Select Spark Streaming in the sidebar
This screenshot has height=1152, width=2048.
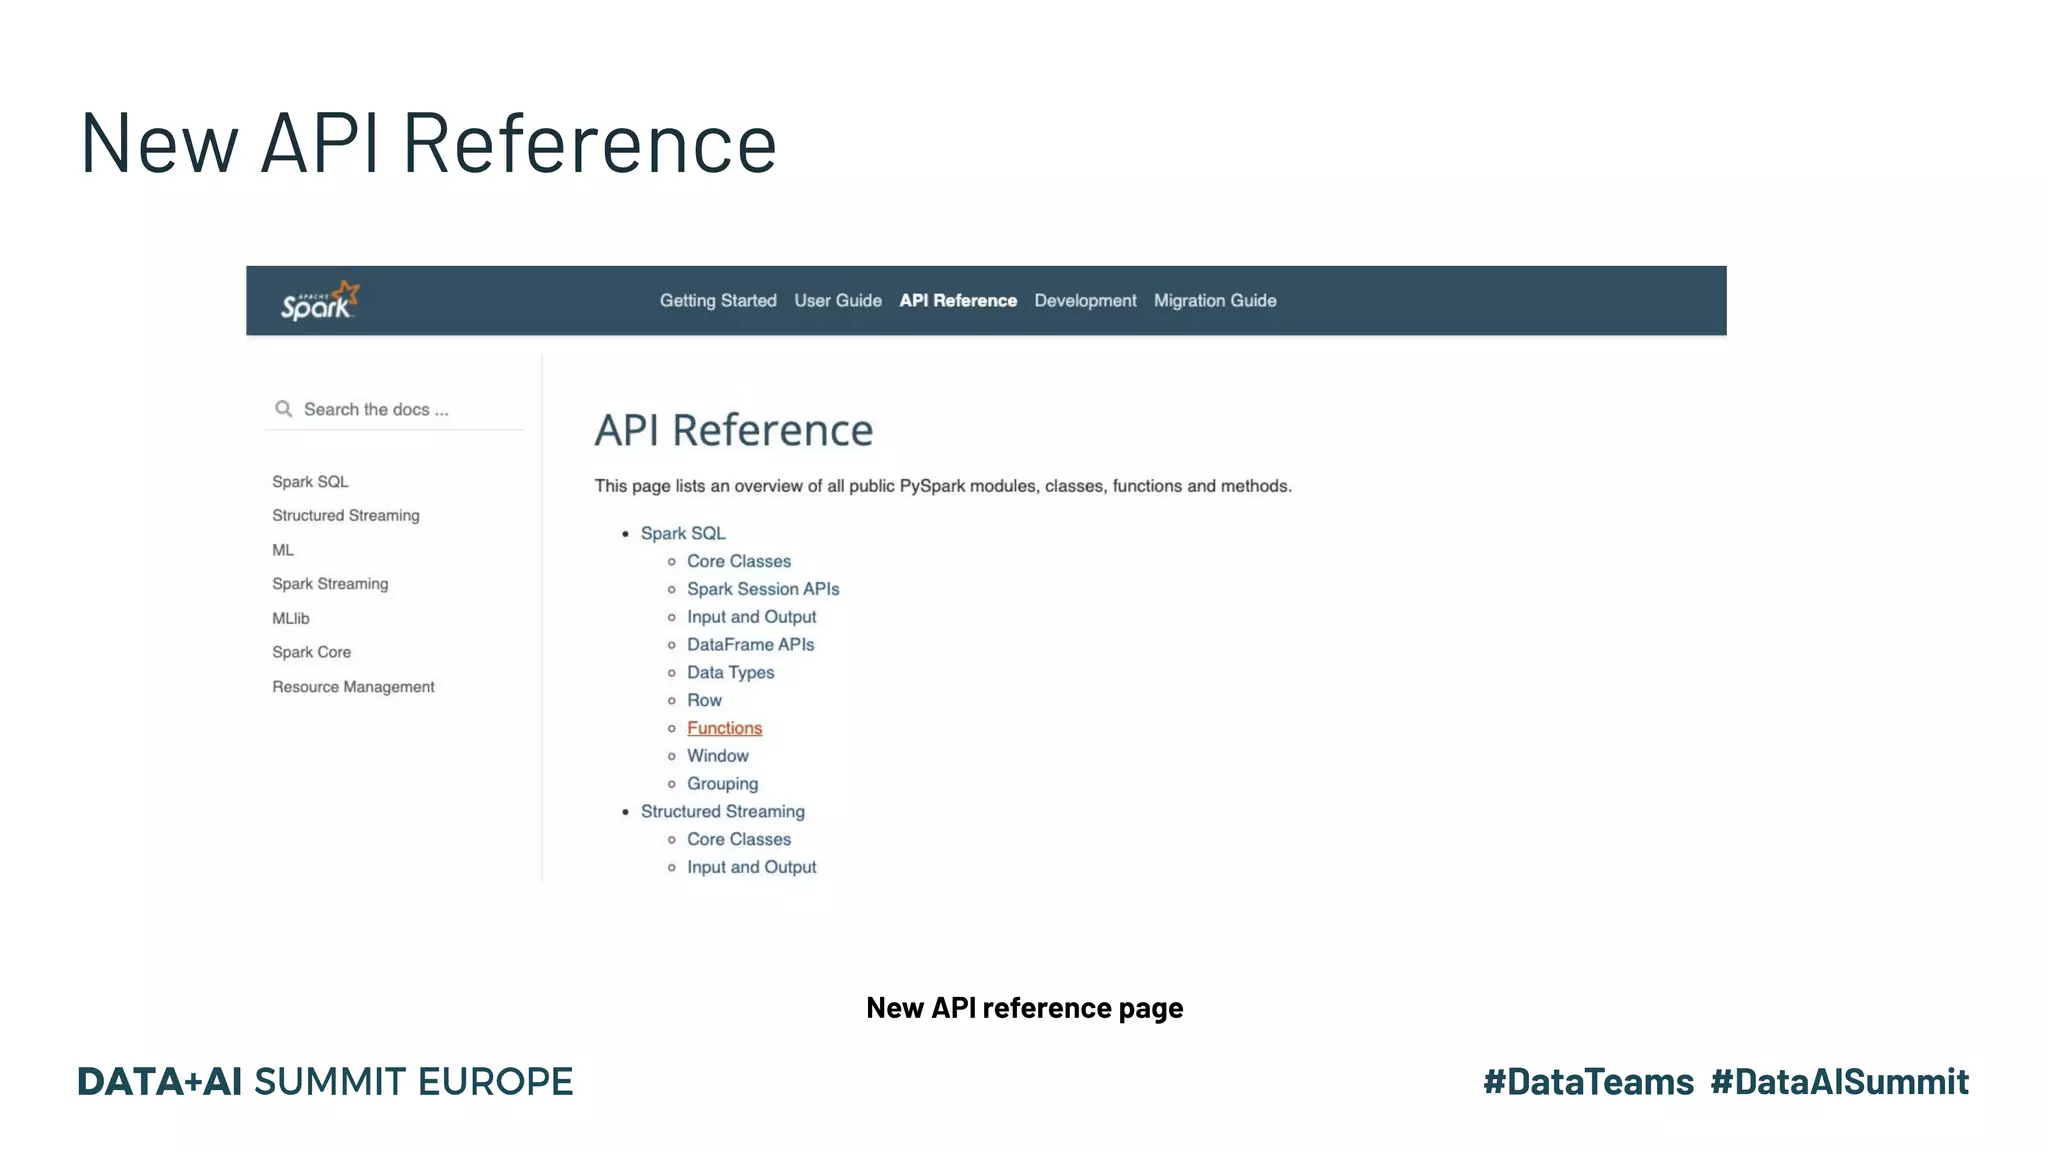click(x=330, y=584)
